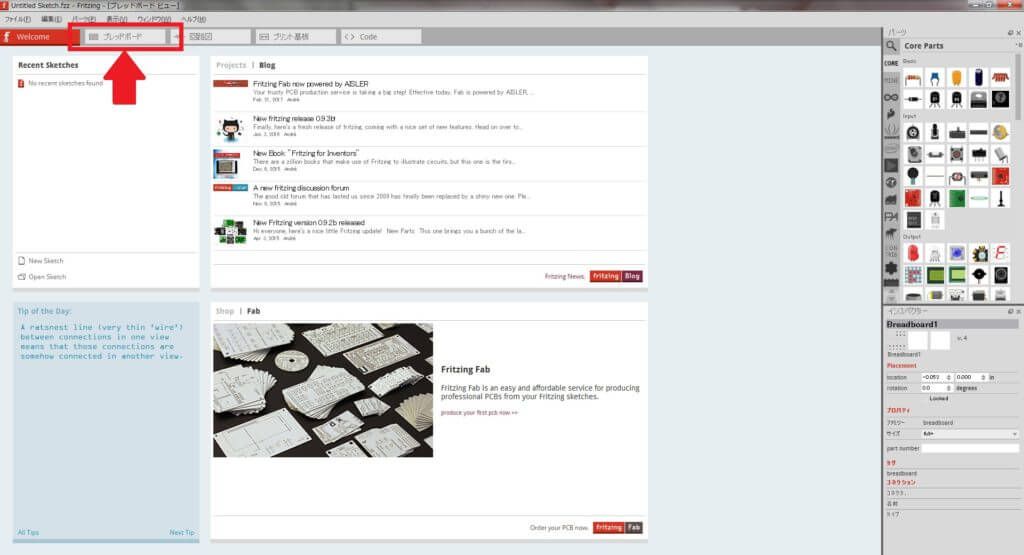Pick the rotary potentiometer part under Input

click(913, 133)
